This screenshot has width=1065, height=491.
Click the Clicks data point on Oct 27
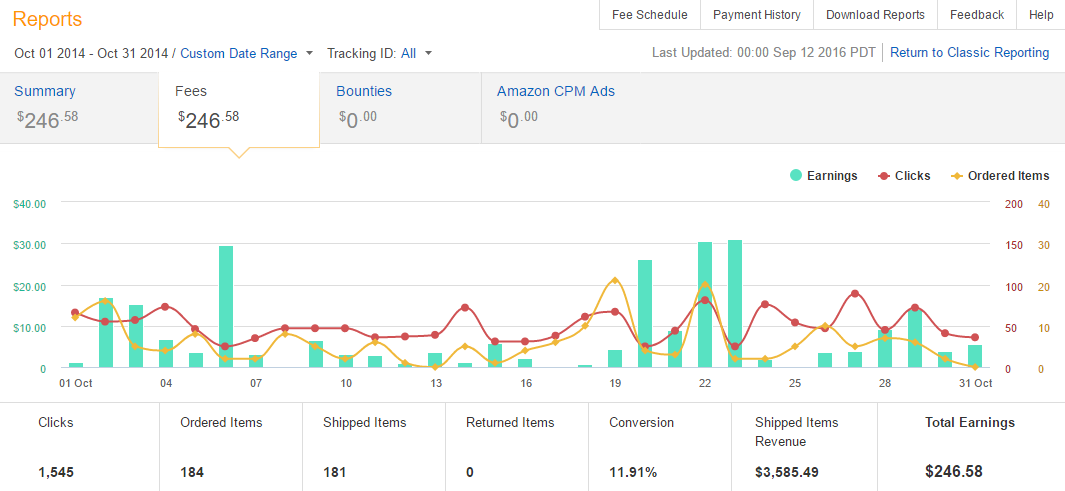855,294
